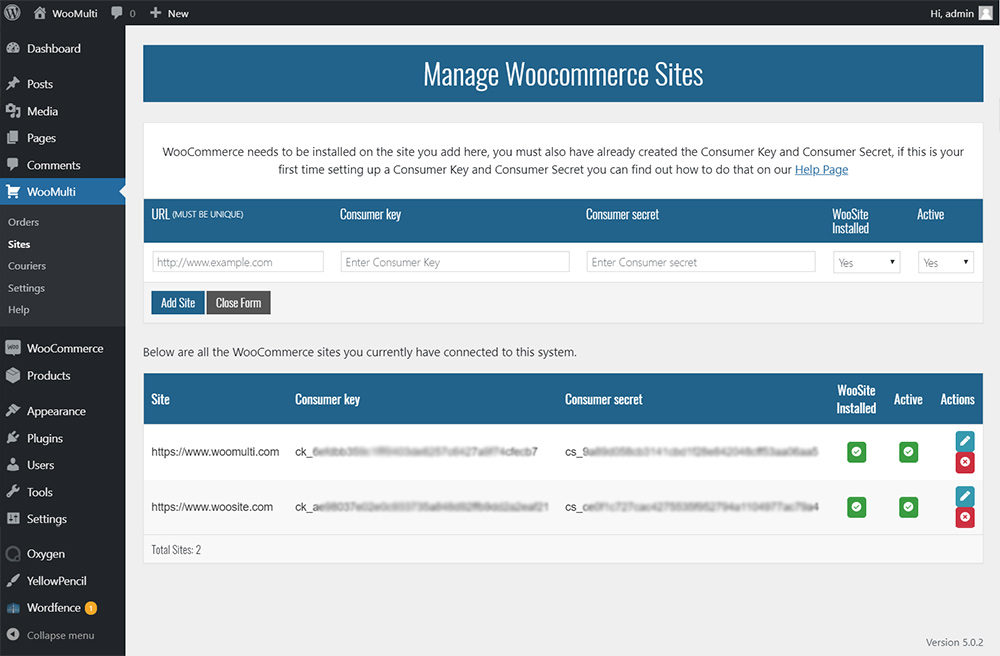This screenshot has height=656, width=1000.
Task: Toggle WooSite Installed check for woomulti.com
Action: click(x=856, y=452)
